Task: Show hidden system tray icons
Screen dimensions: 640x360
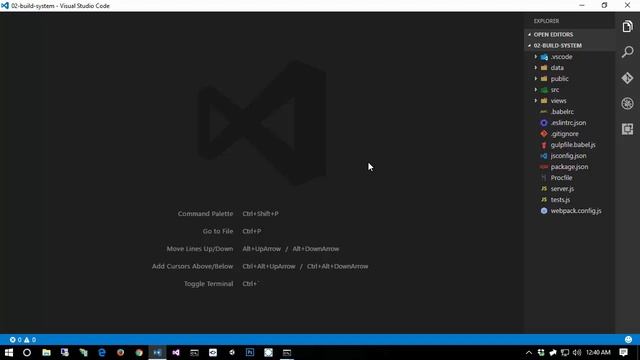Action: (529, 353)
